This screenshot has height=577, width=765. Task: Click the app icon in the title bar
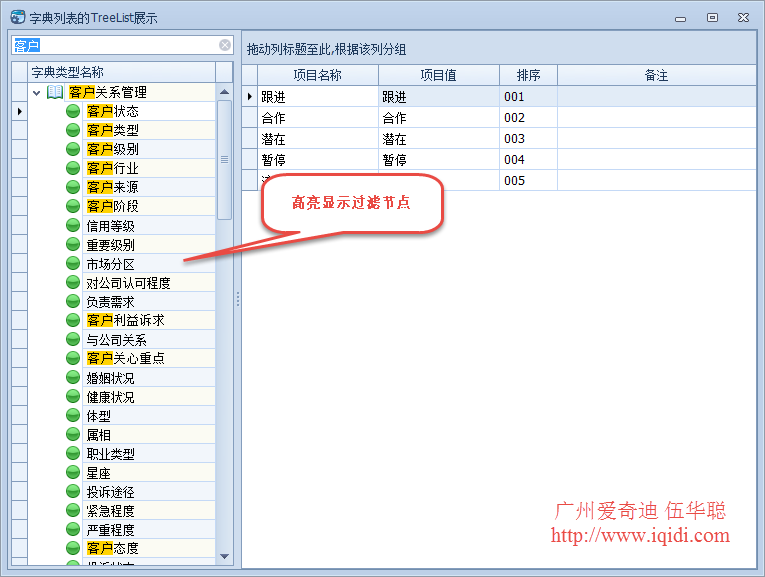click(x=18, y=17)
